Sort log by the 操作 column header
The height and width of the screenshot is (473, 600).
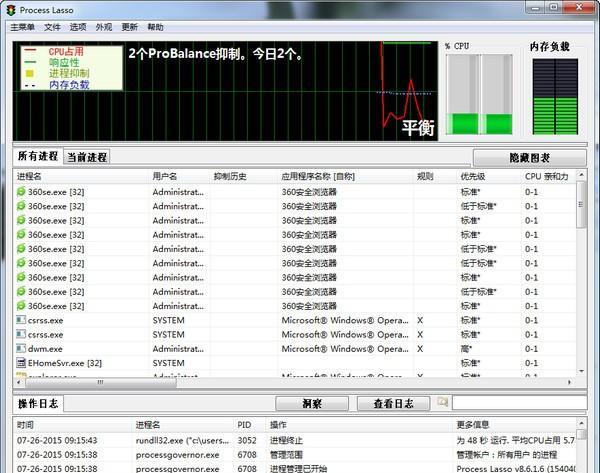pyautogui.click(x=278, y=425)
